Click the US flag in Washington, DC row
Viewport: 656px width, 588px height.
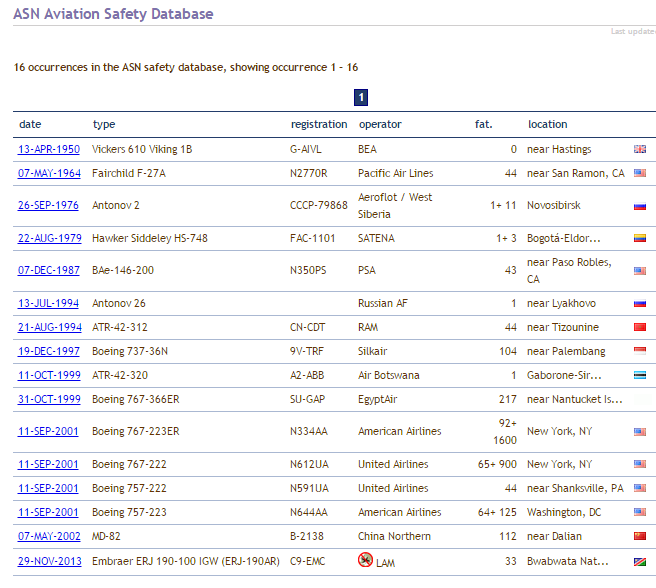point(640,512)
